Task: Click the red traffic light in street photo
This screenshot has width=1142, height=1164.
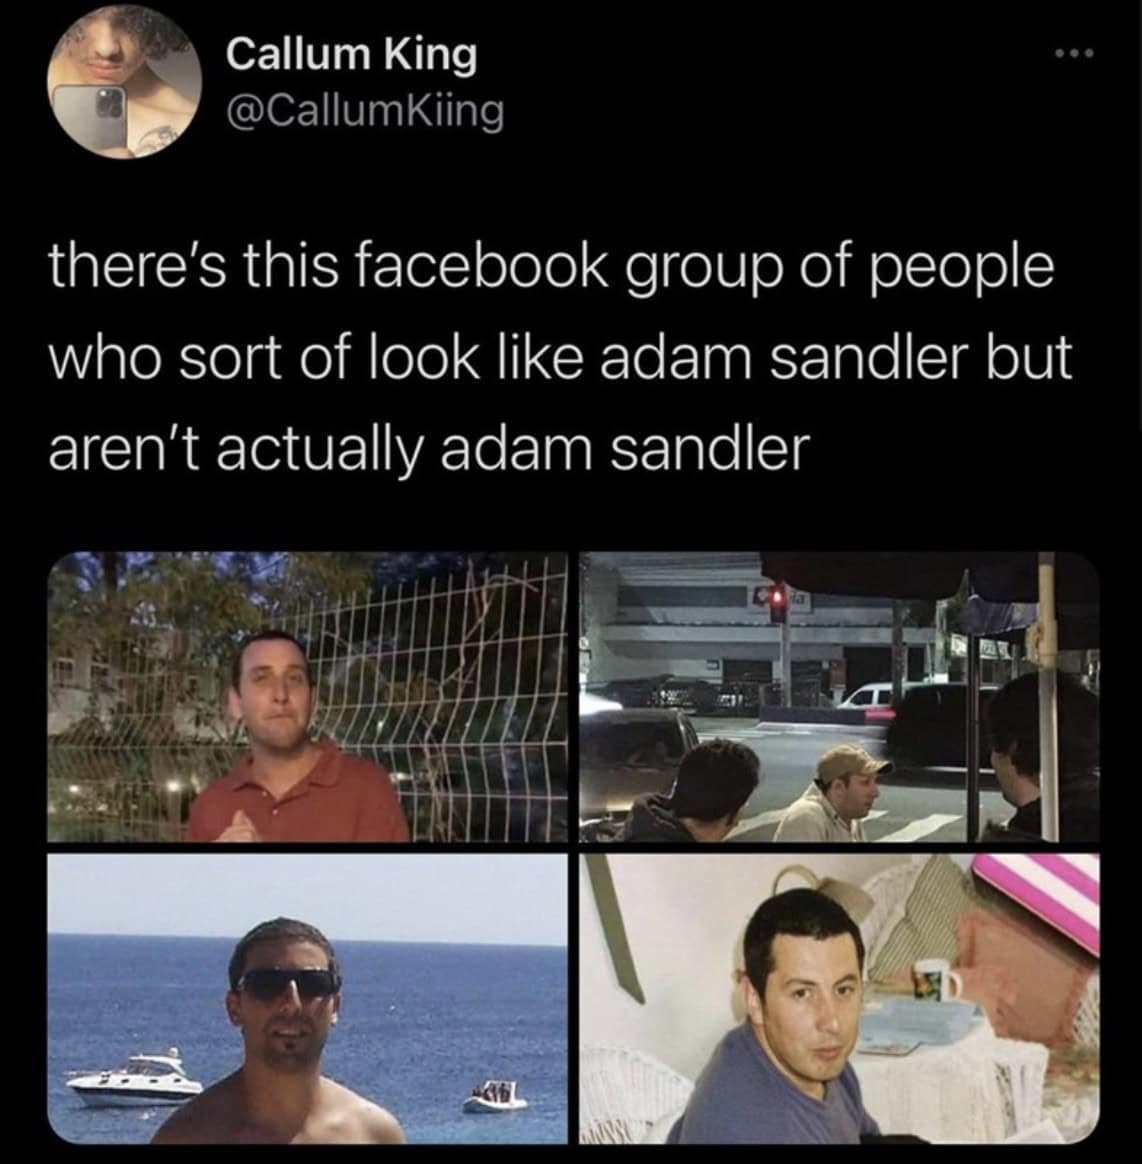Action: coord(777,605)
